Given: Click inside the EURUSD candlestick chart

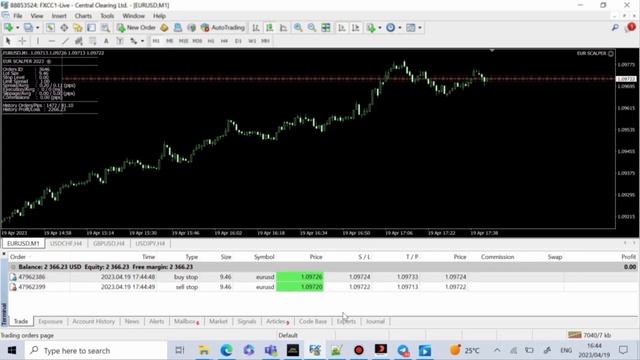Looking at the screenshot, I should pos(309,139).
